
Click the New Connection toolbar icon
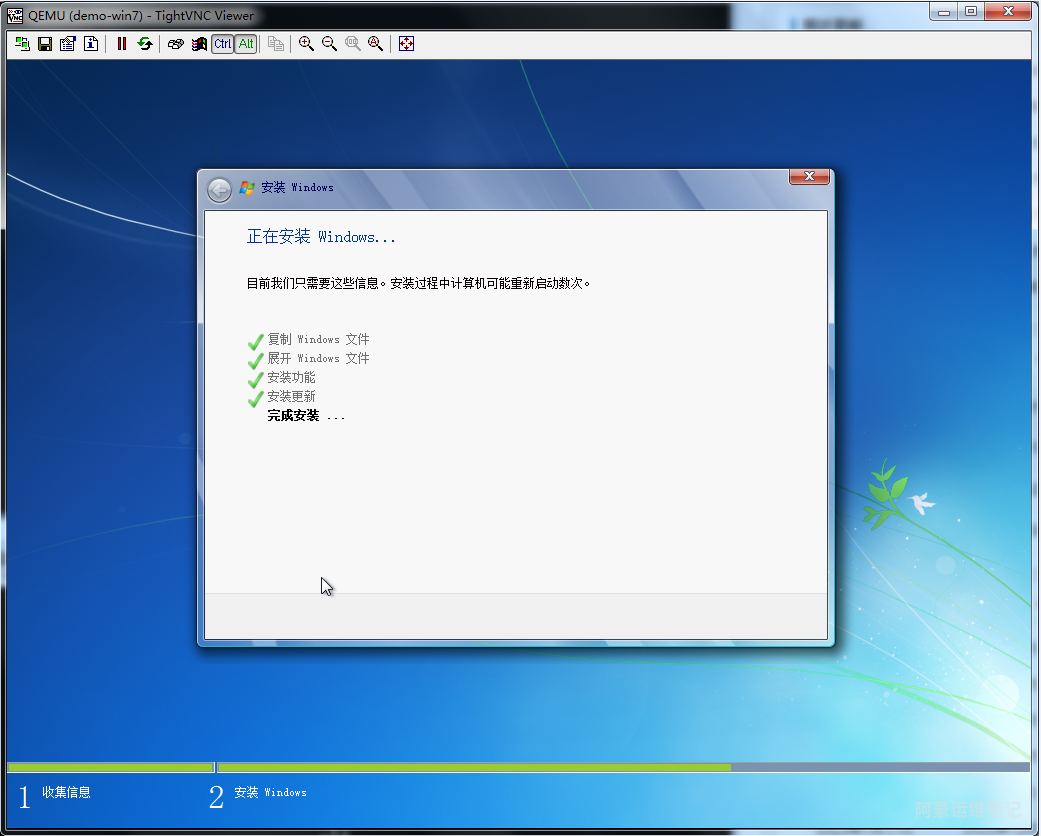[x=22, y=44]
